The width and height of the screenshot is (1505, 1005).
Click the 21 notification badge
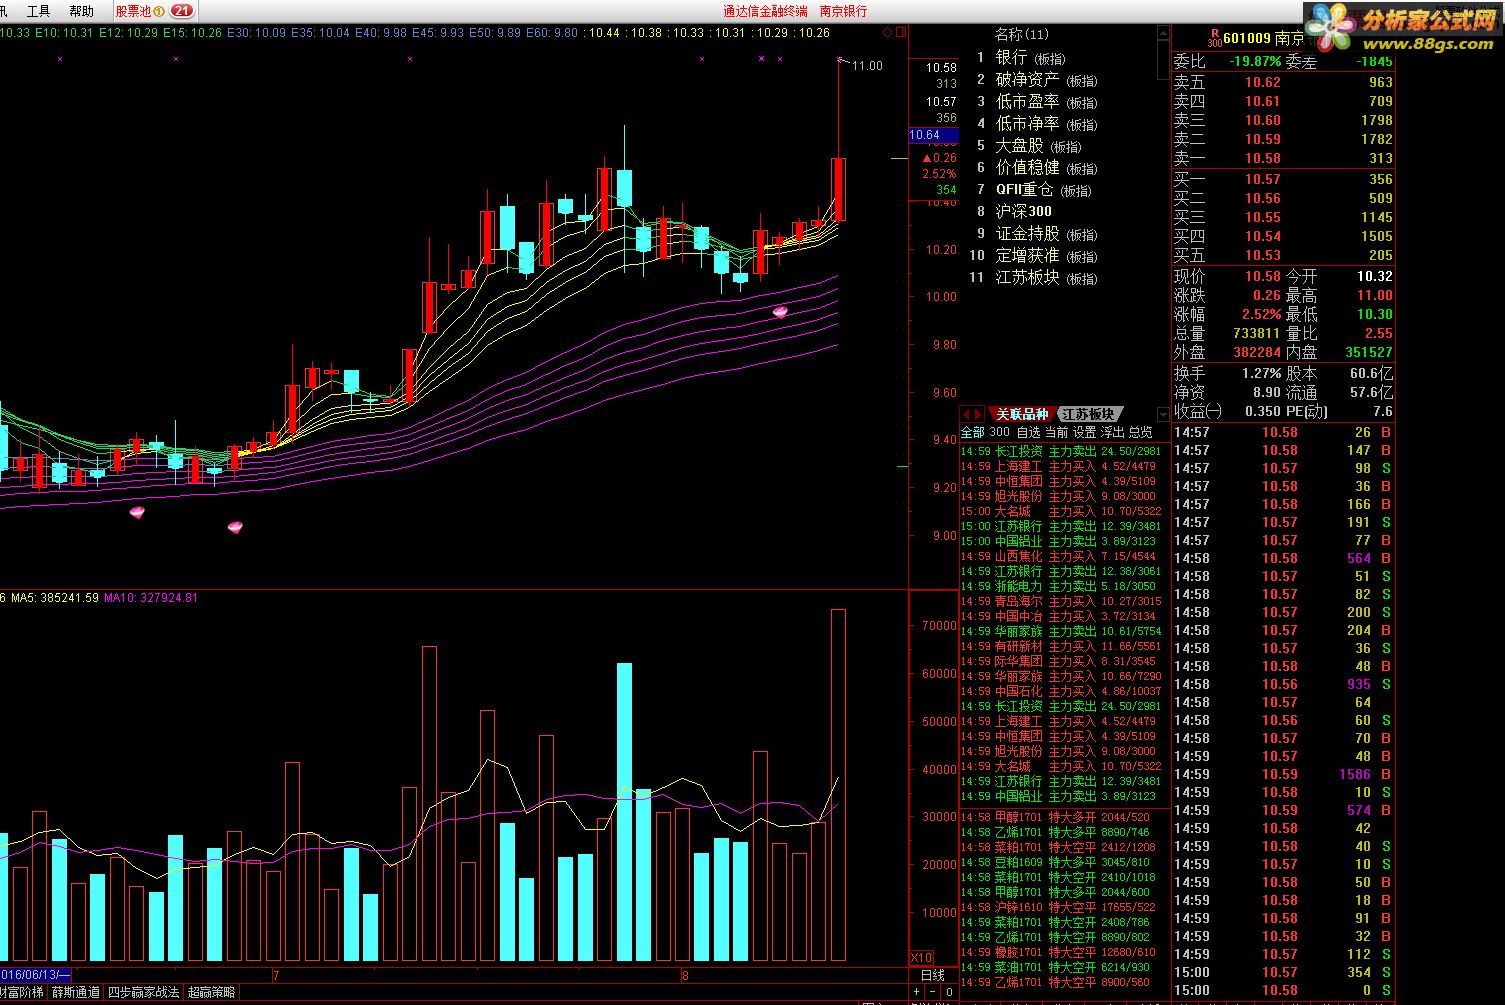[x=182, y=11]
